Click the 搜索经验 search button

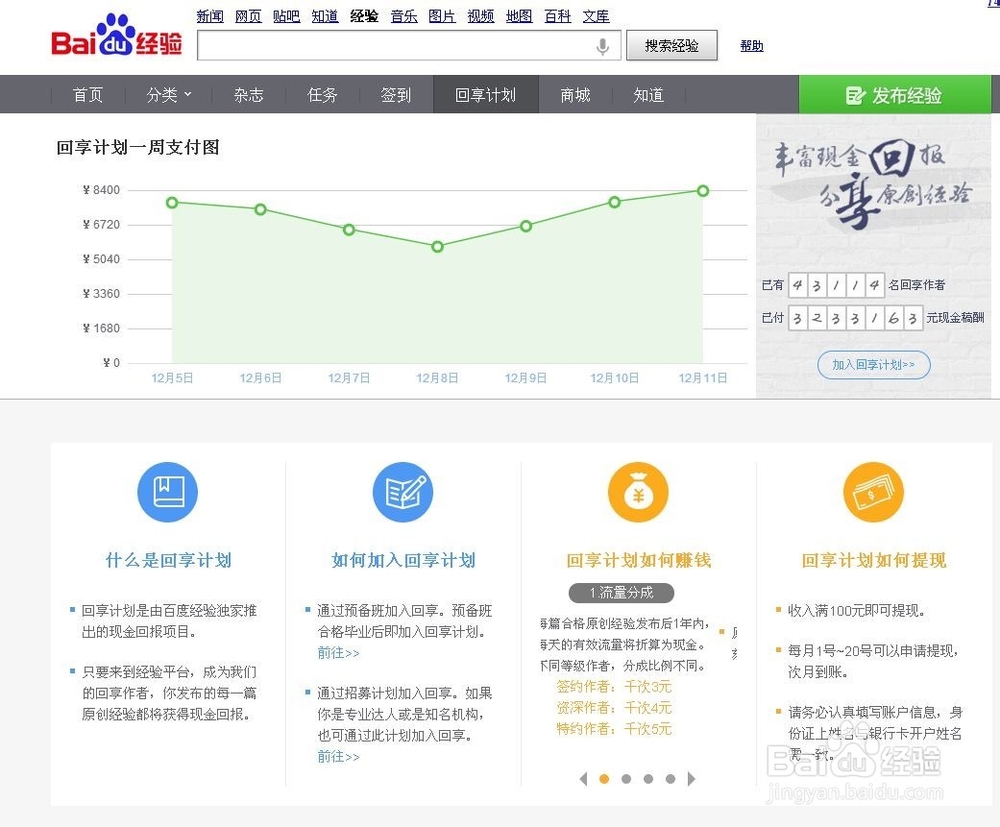point(672,45)
